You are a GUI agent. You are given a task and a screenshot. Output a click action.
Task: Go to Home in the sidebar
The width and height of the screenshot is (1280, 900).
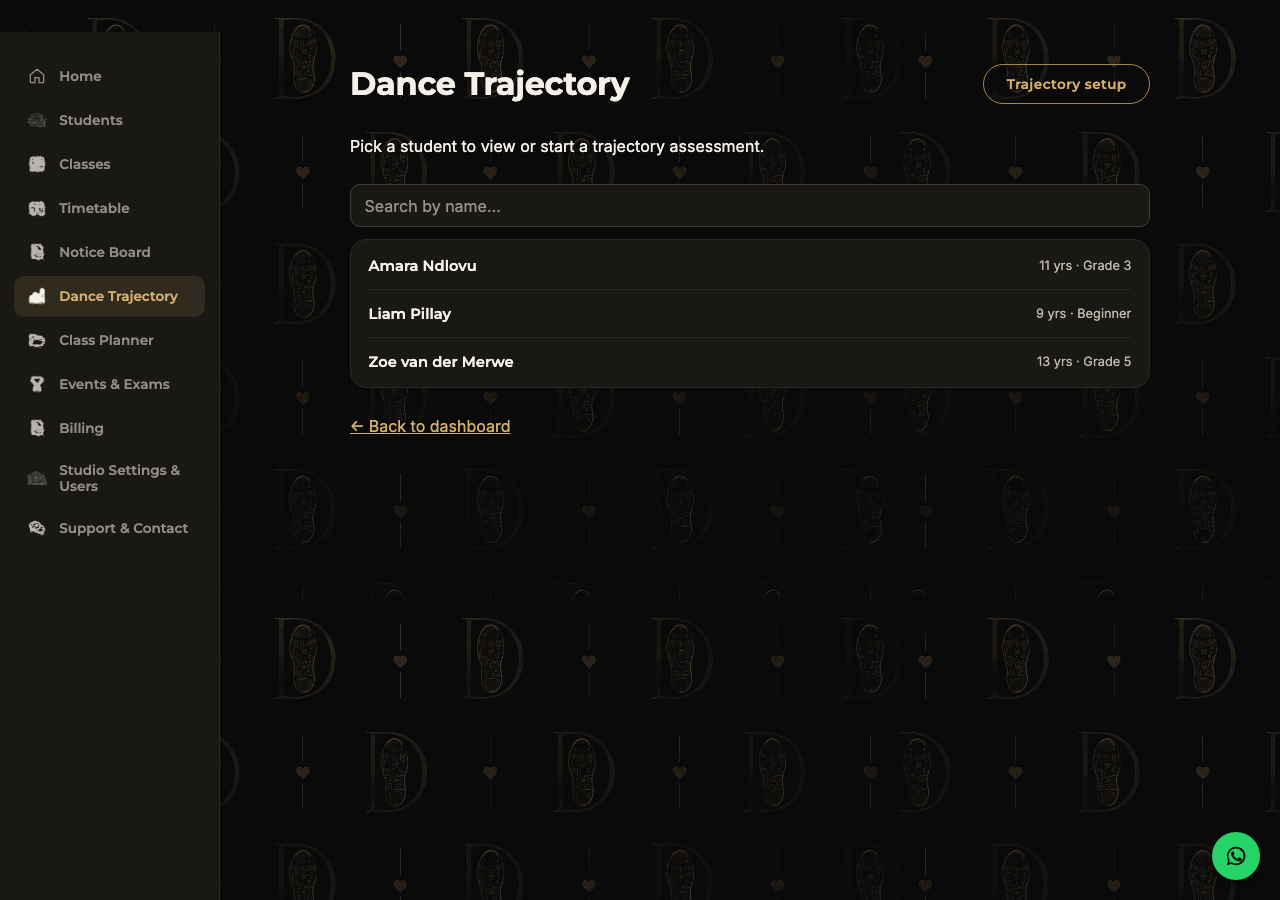coord(109,76)
